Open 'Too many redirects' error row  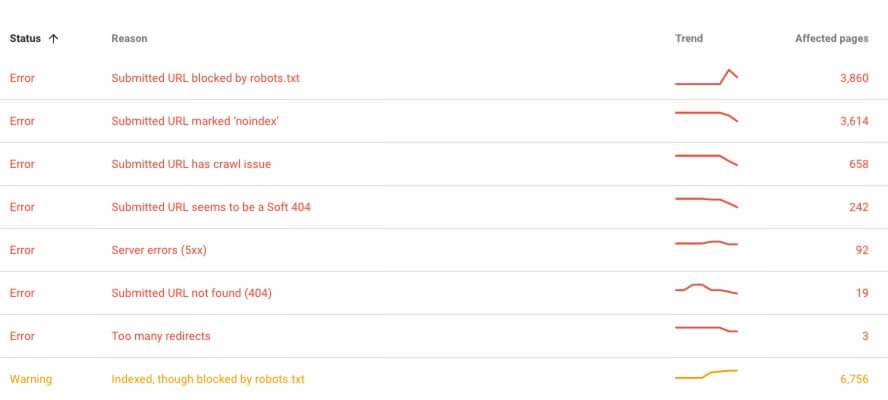click(x=444, y=336)
